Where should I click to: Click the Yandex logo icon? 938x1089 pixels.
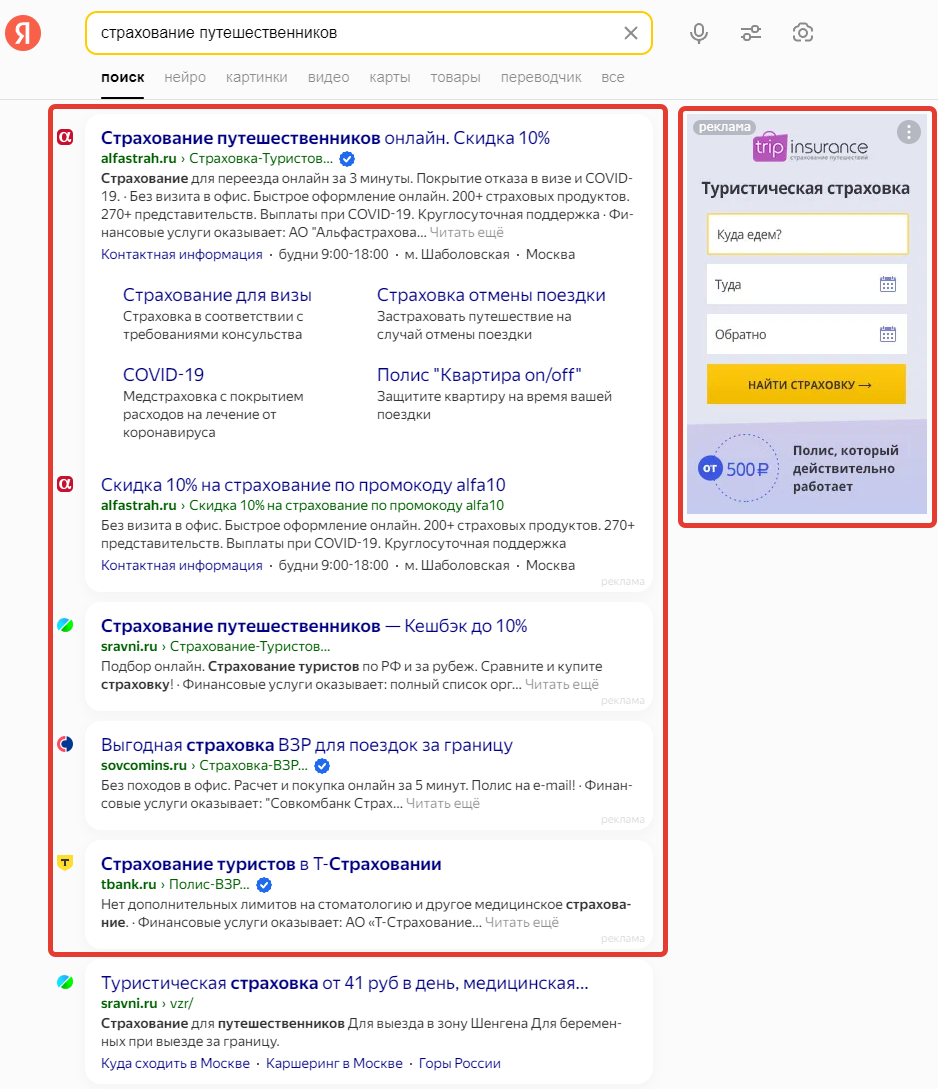(23, 33)
